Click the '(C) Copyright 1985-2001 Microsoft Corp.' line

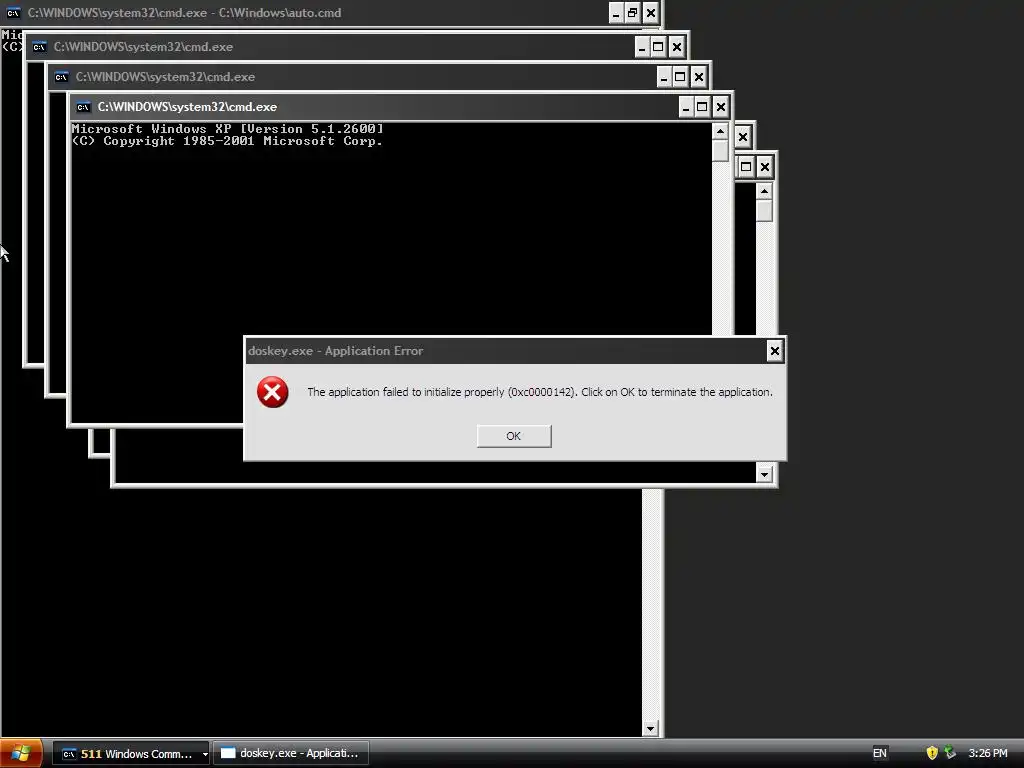pyautogui.click(x=227, y=141)
